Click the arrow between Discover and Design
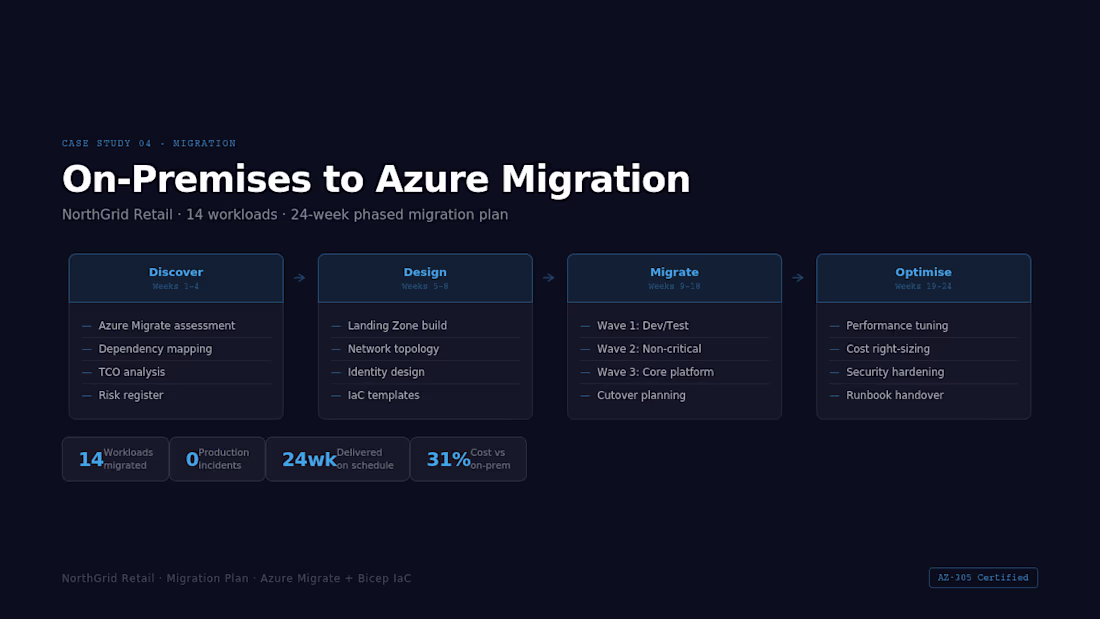Image resolution: width=1100 pixels, height=619 pixels. tap(299, 278)
